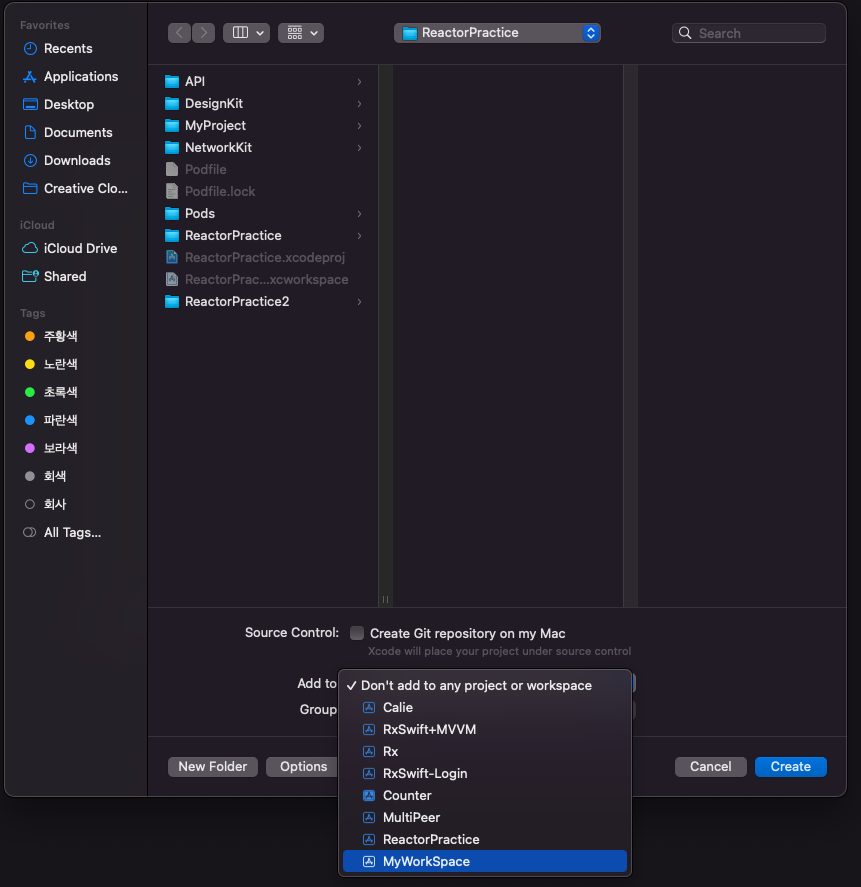The height and width of the screenshot is (887, 861).
Task: Choose Counter from the Add to menu
Action: tap(485, 795)
